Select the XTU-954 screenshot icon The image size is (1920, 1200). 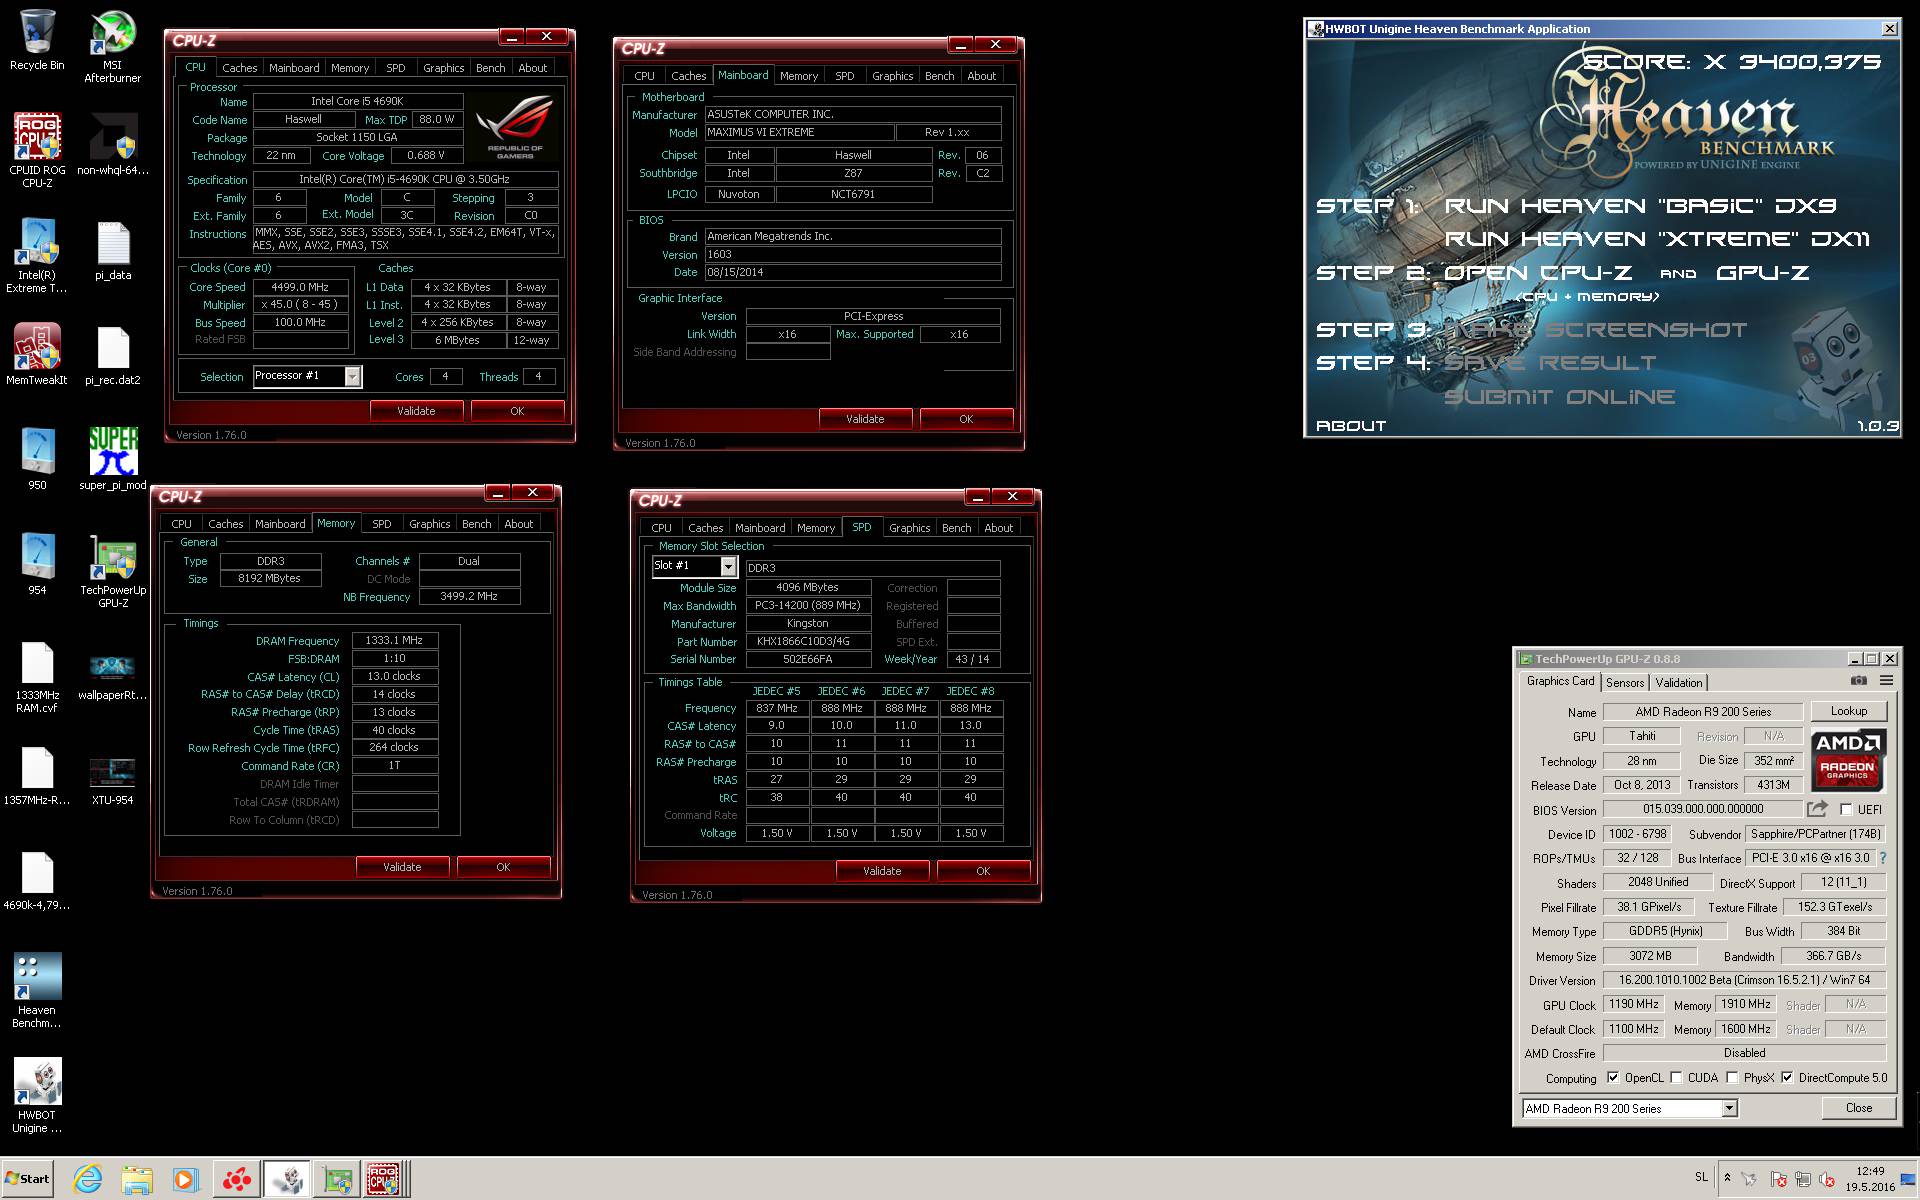113,781
